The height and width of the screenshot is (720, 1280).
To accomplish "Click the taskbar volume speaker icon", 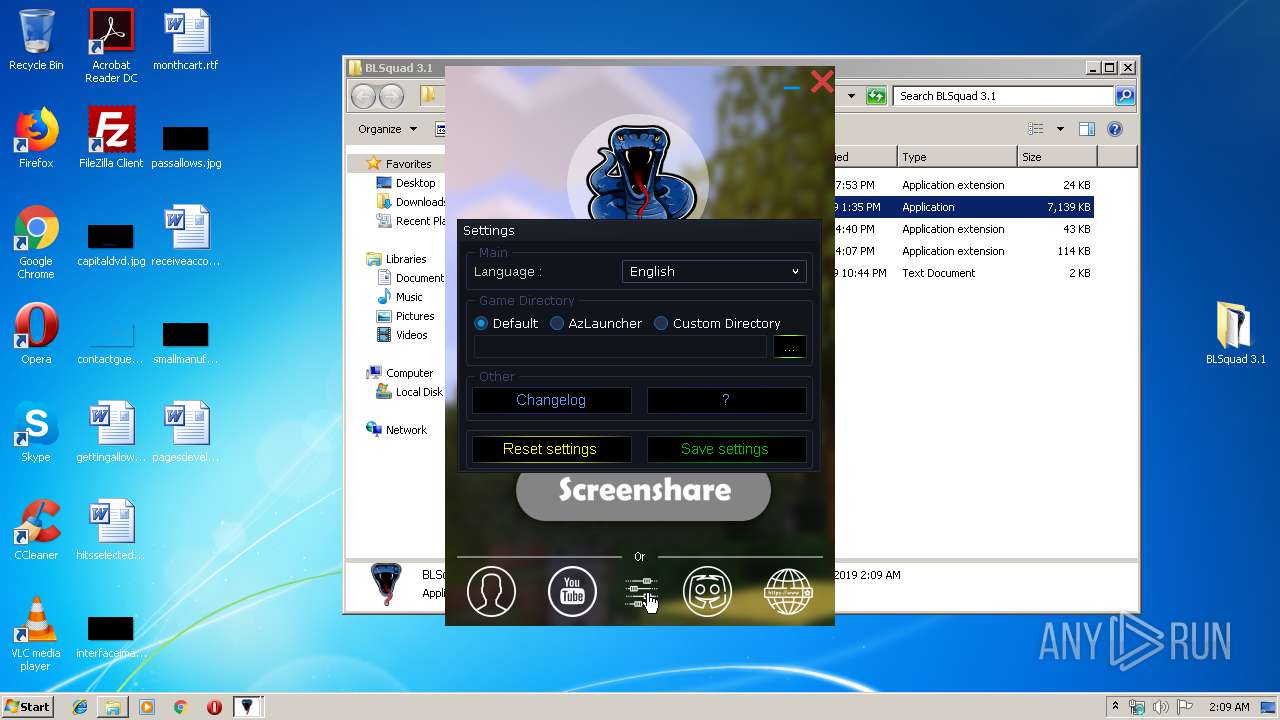I will (1161, 707).
